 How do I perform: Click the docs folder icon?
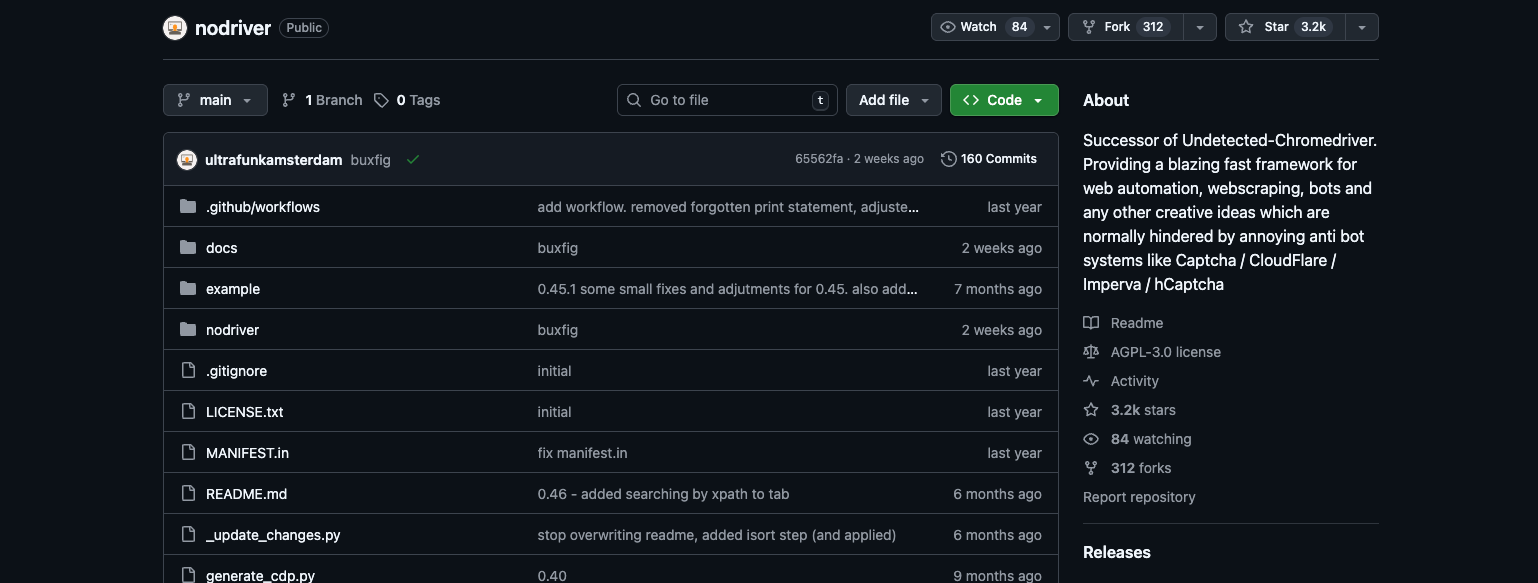[x=188, y=247]
